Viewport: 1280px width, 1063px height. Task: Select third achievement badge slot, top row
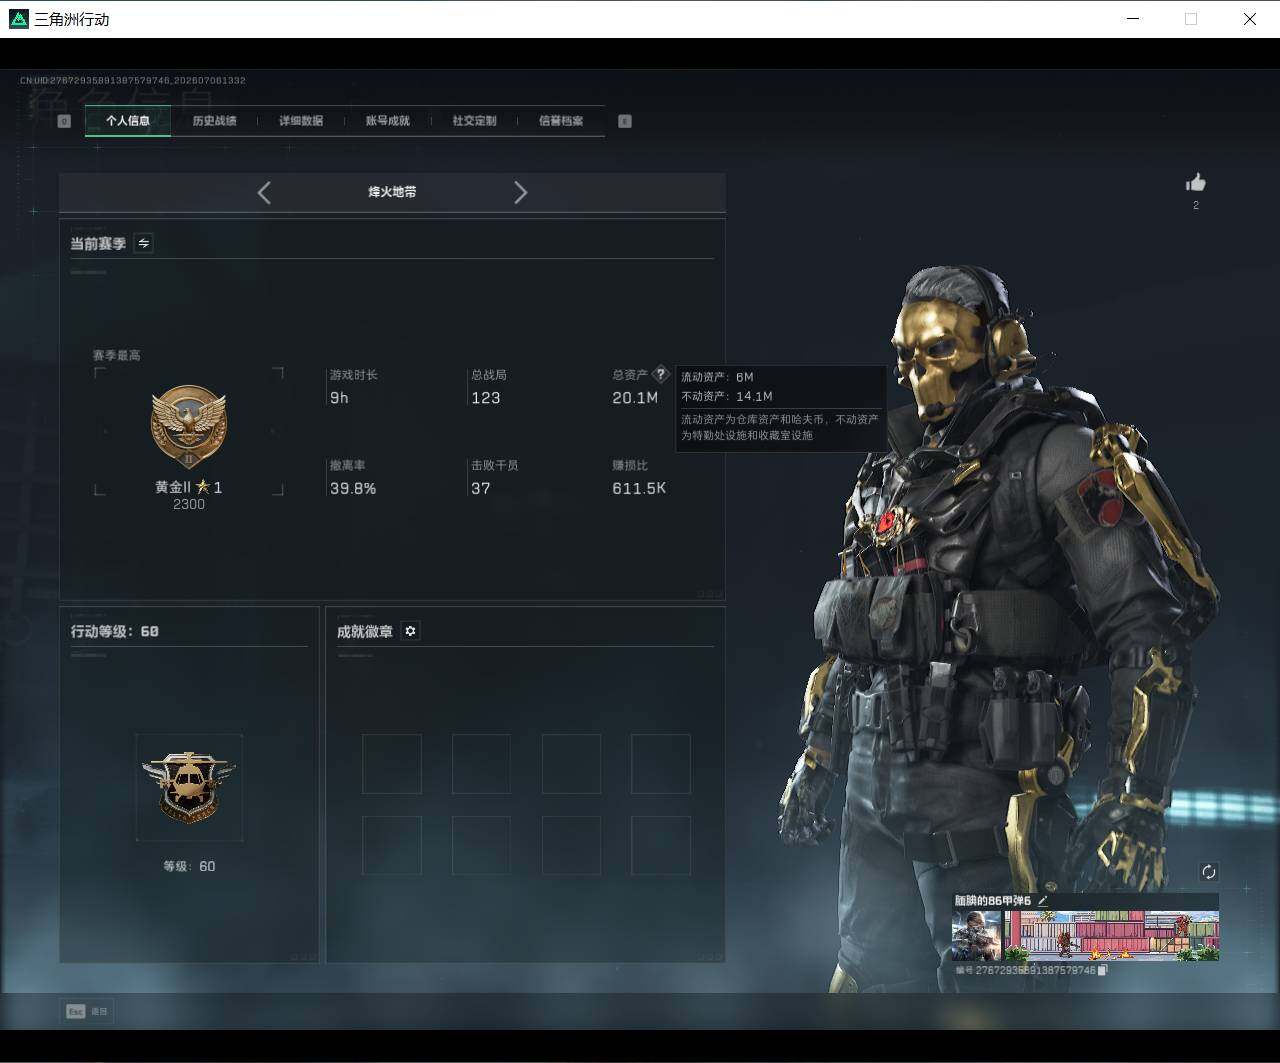point(571,764)
